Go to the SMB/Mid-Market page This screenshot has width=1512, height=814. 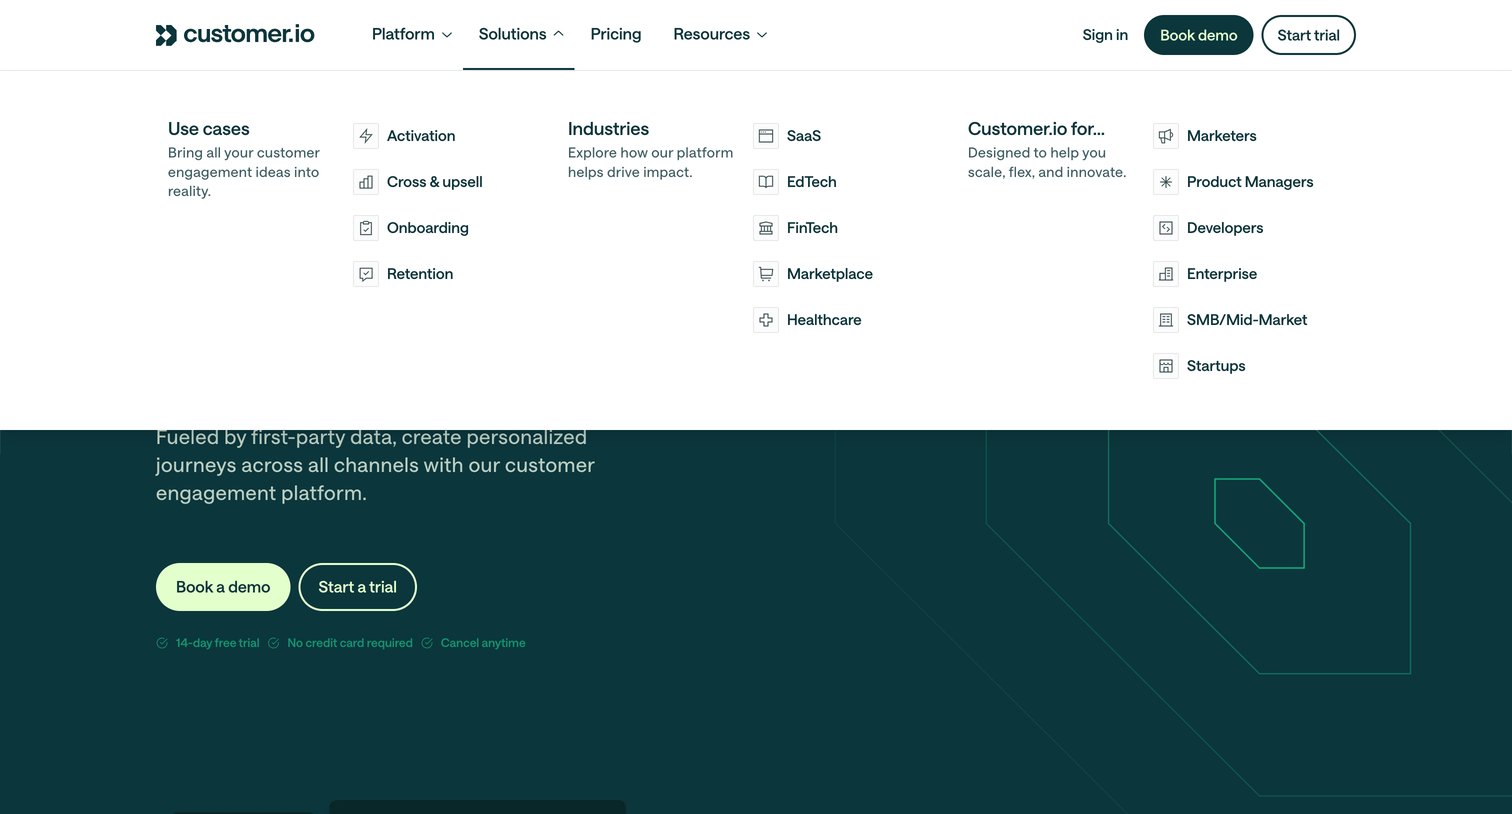(x=1247, y=320)
